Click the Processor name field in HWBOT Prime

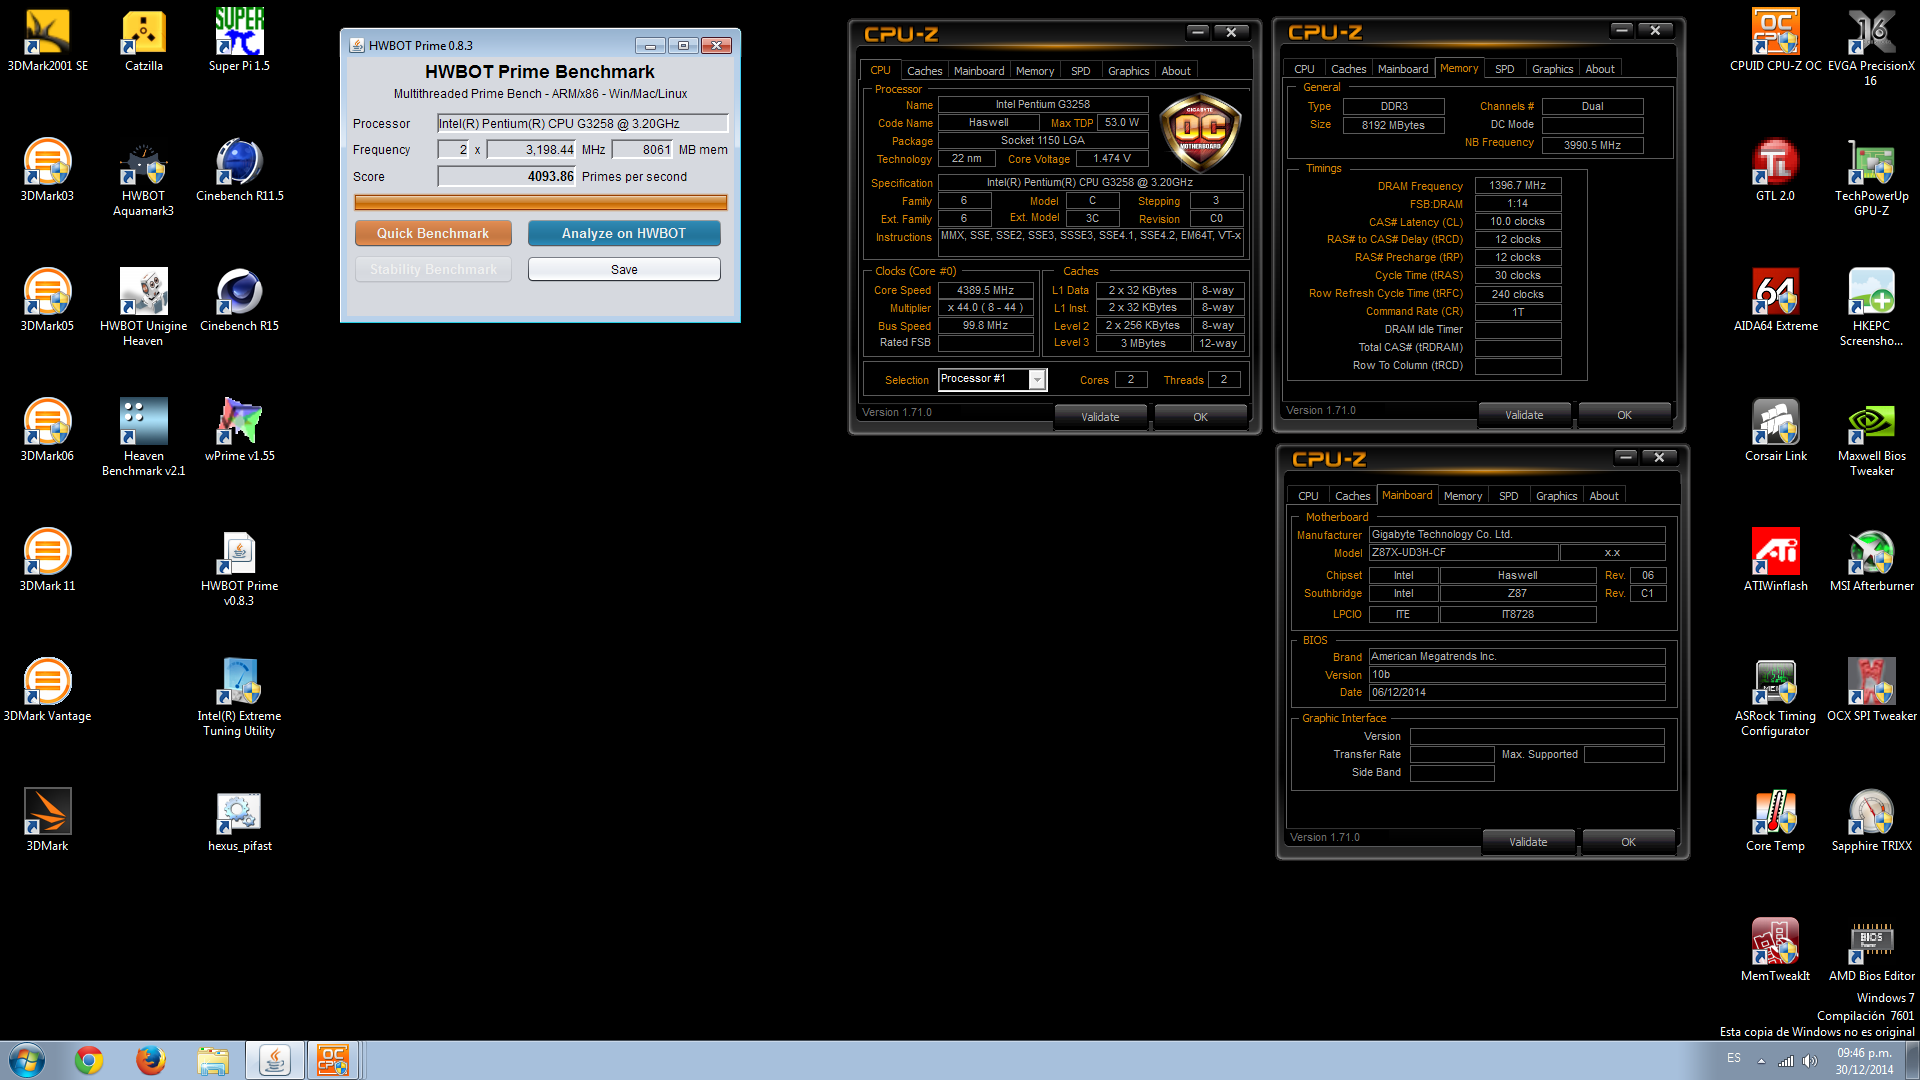(x=583, y=124)
